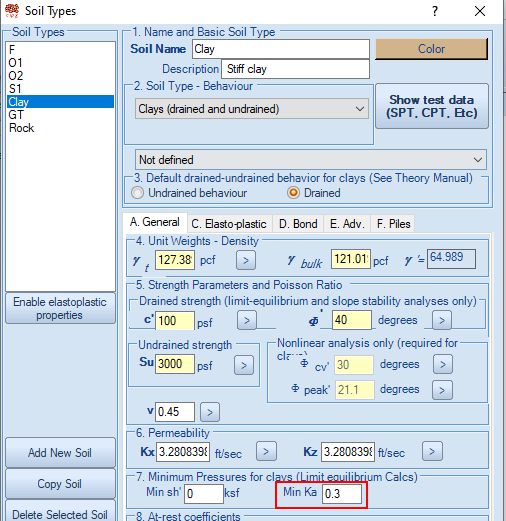The width and height of the screenshot is (506, 521).
Task: Click the Kz permeability input field
Action: coord(348,452)
